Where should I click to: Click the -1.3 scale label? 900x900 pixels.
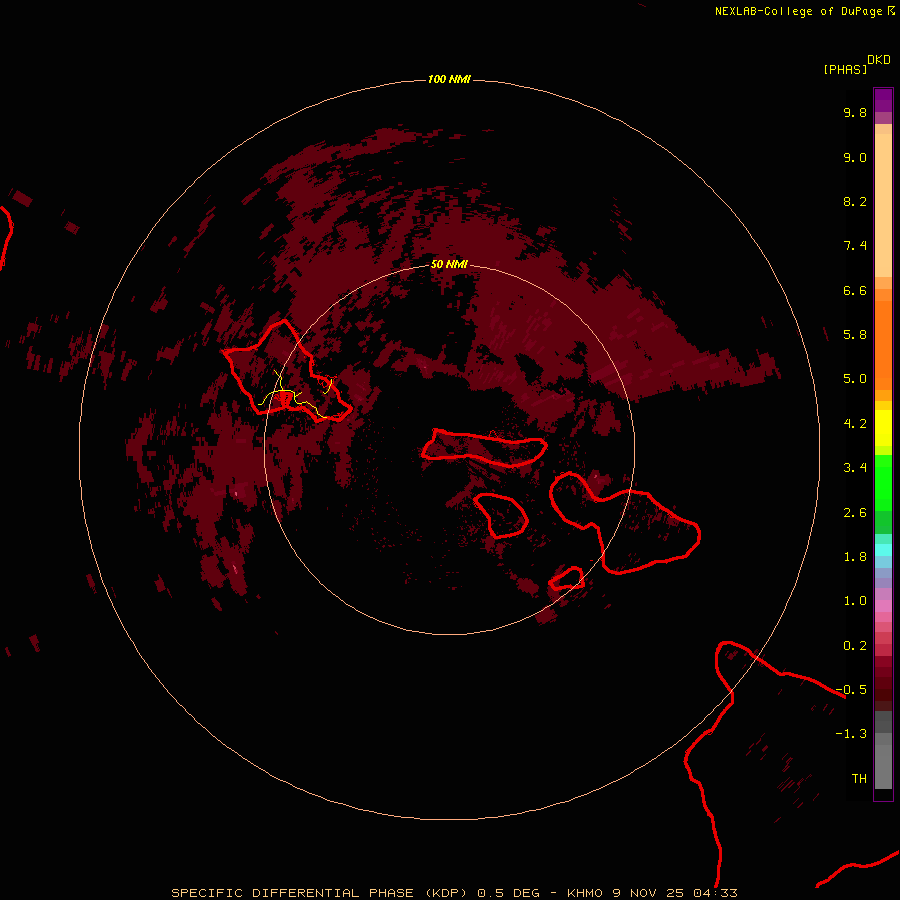(x=851, y=734)
